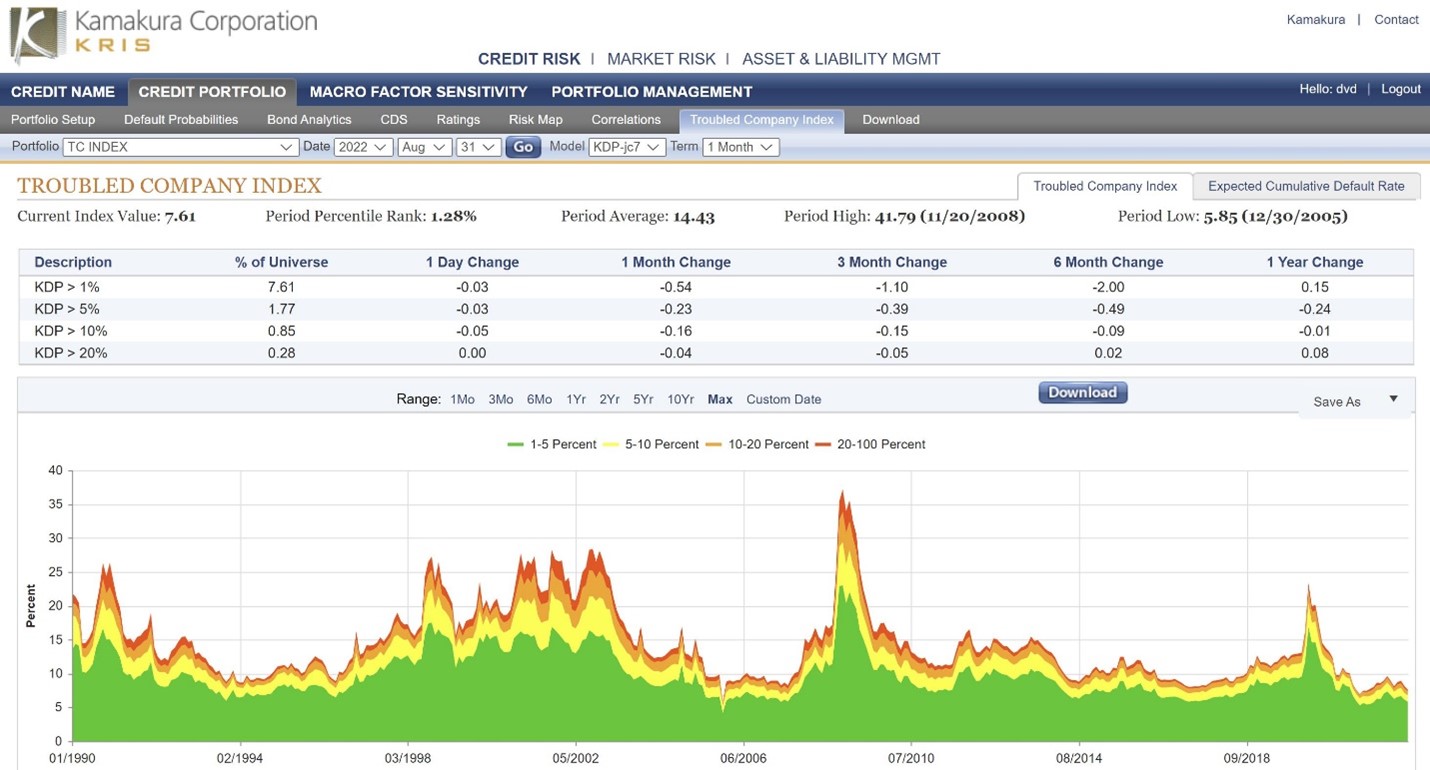Open the Risk Map submenu item
Screen dimensions: 1430x770
click(x=536, y=119)
